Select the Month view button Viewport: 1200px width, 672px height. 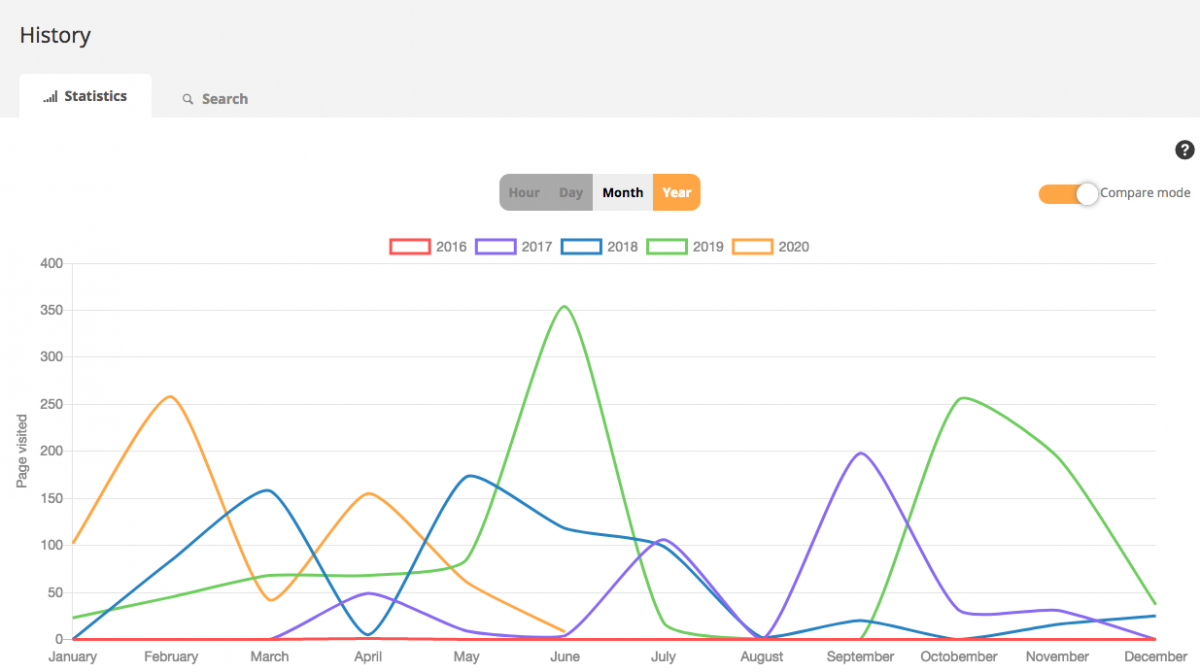[x=622, y=192]
